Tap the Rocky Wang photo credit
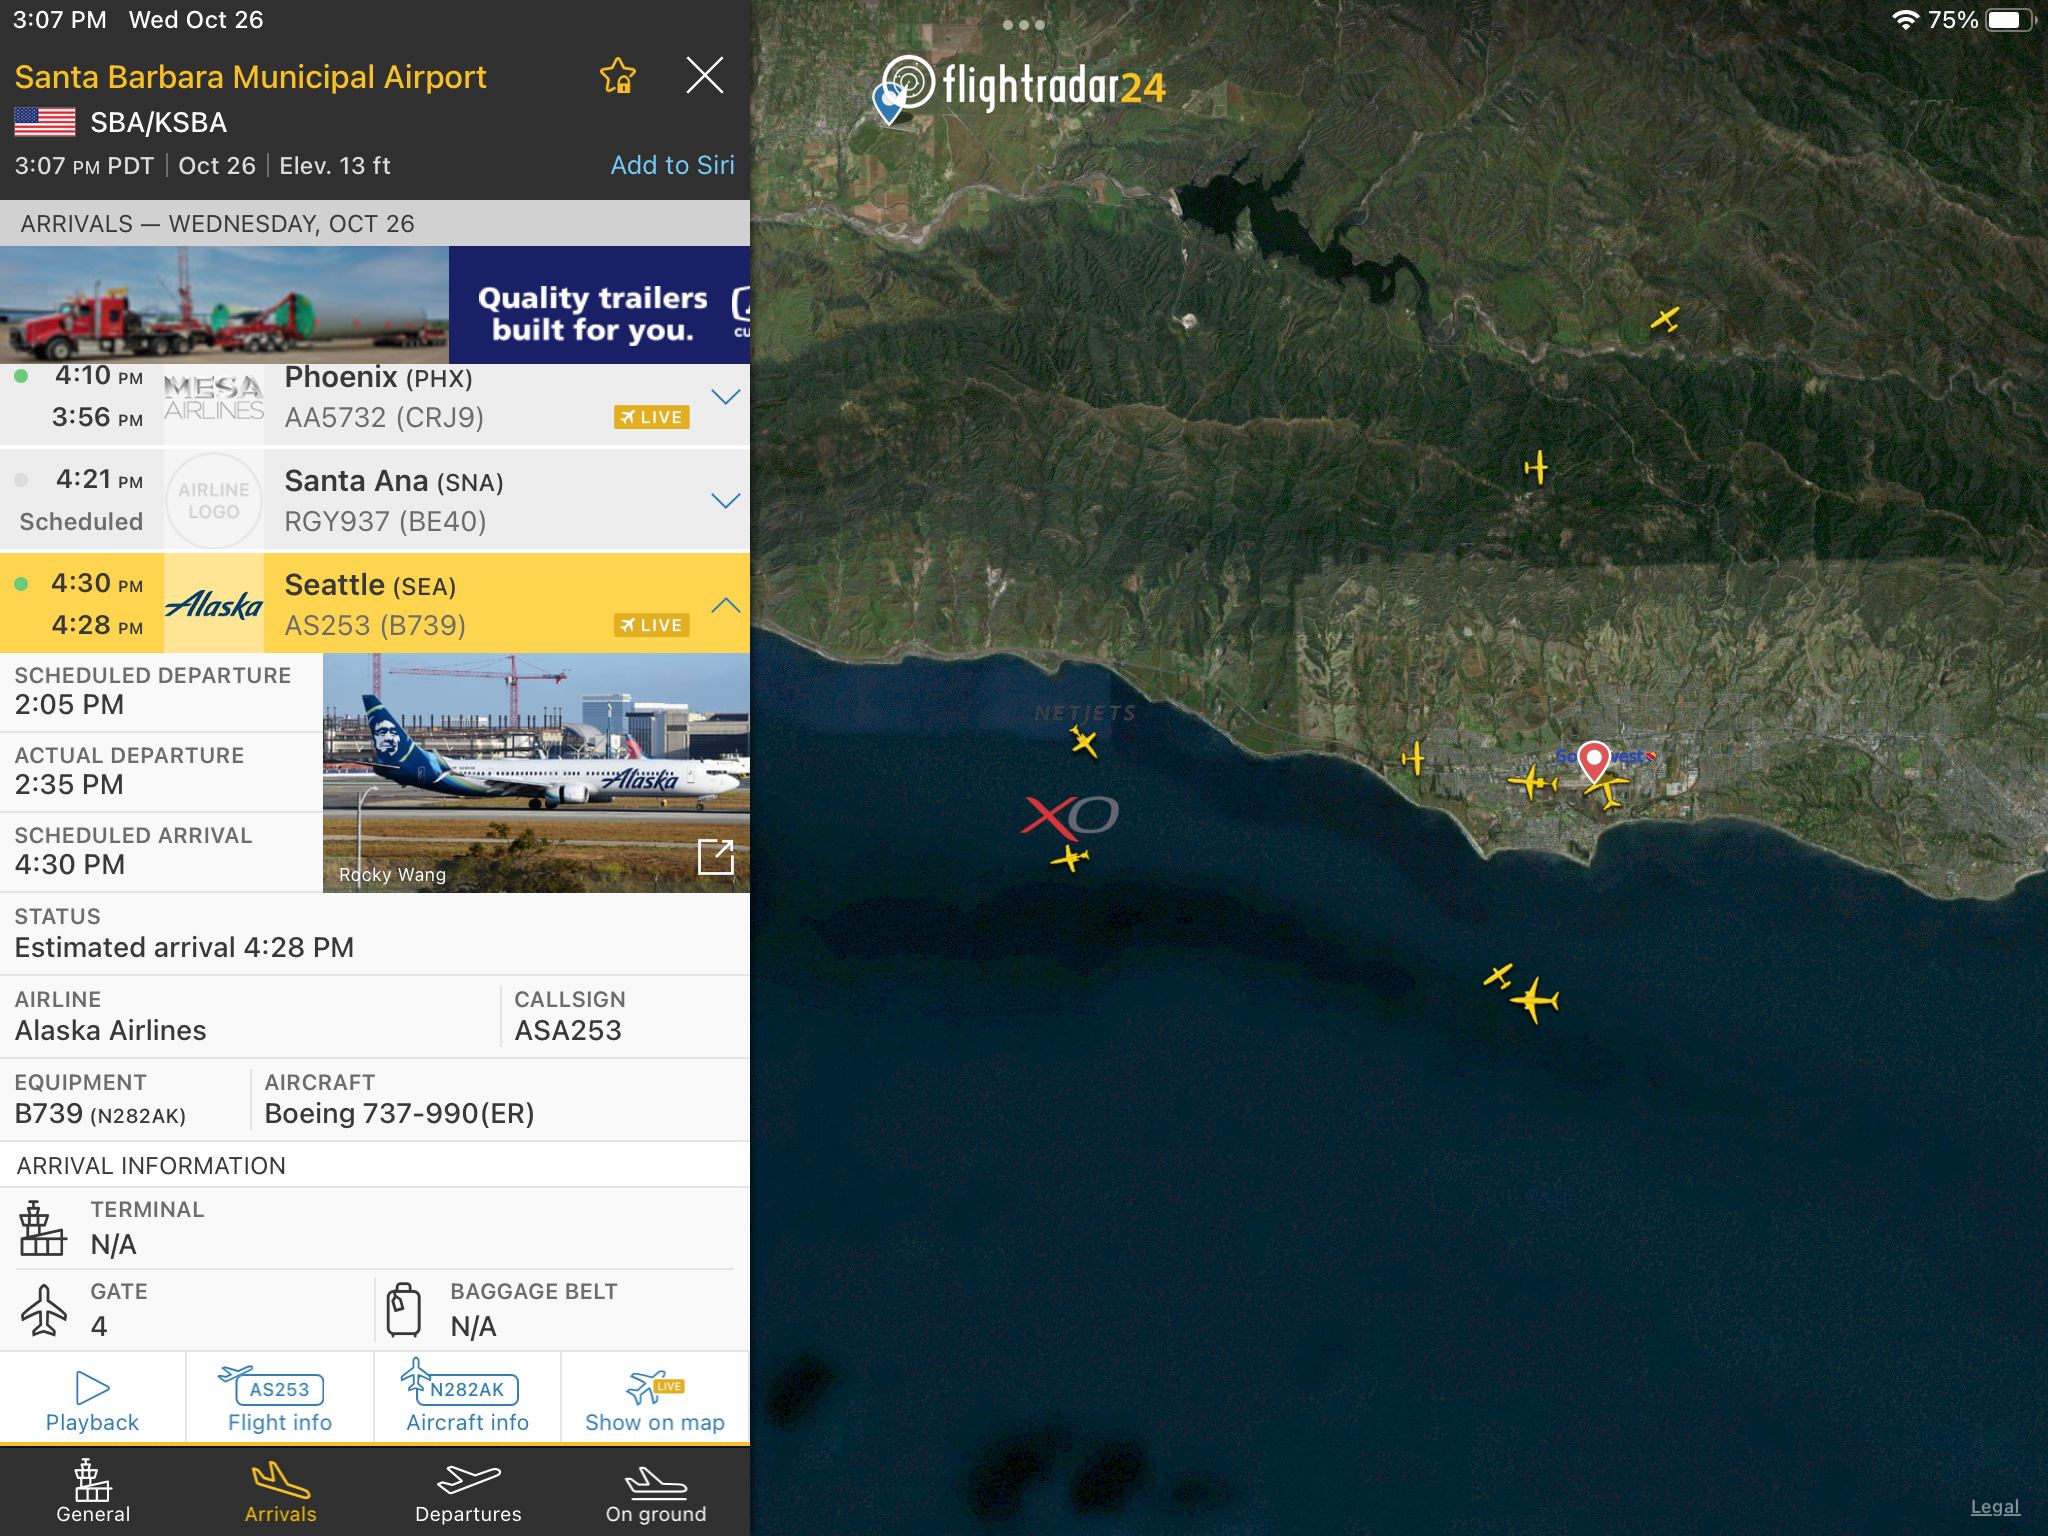The height and width of the screenshot is (1536, 2048). click(x=392, y=875)
